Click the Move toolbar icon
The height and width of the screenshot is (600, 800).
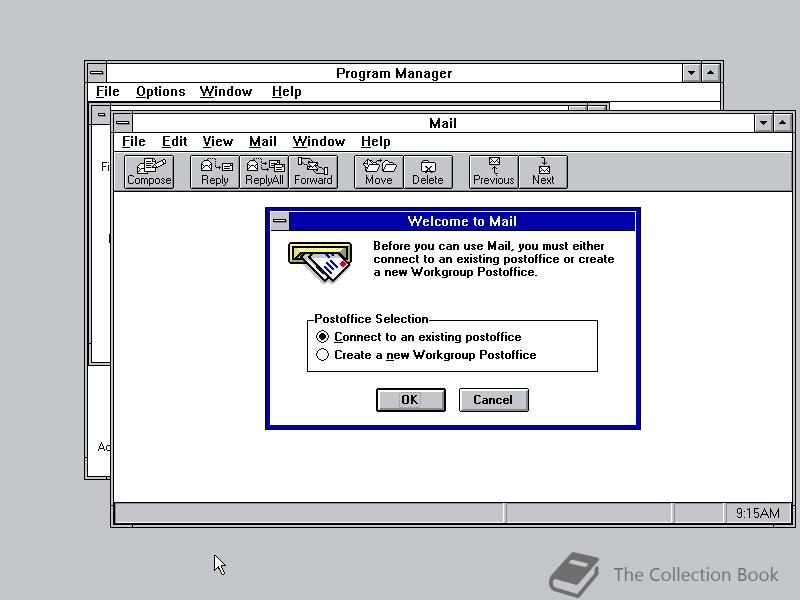pos(379,172)
